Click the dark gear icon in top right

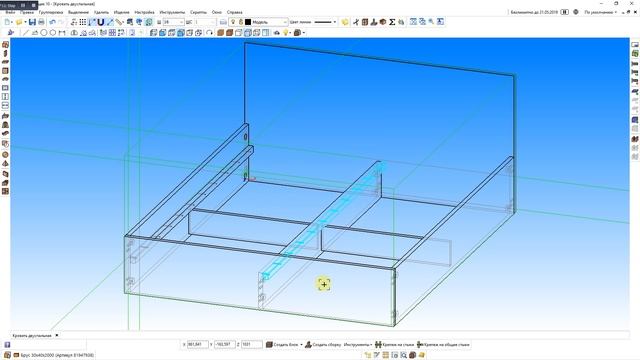pyautogui.click(x=576, y=12)
